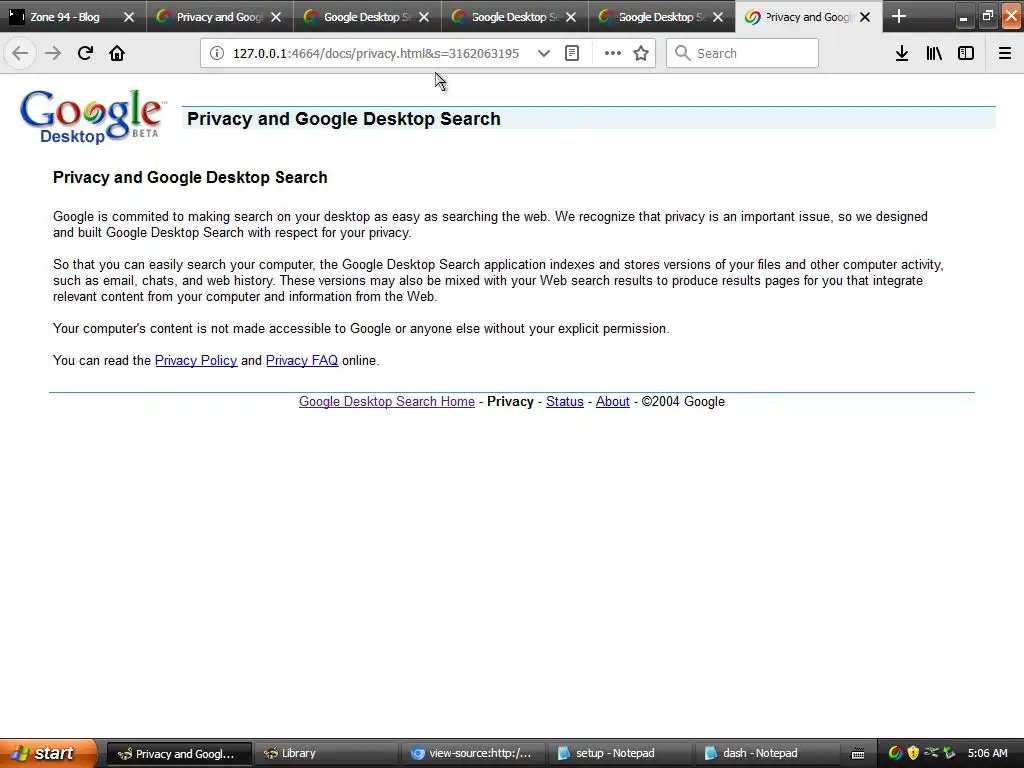1024x768 pixels.
Task: Click the security shield tray icon
Action: tap(913, 753)
